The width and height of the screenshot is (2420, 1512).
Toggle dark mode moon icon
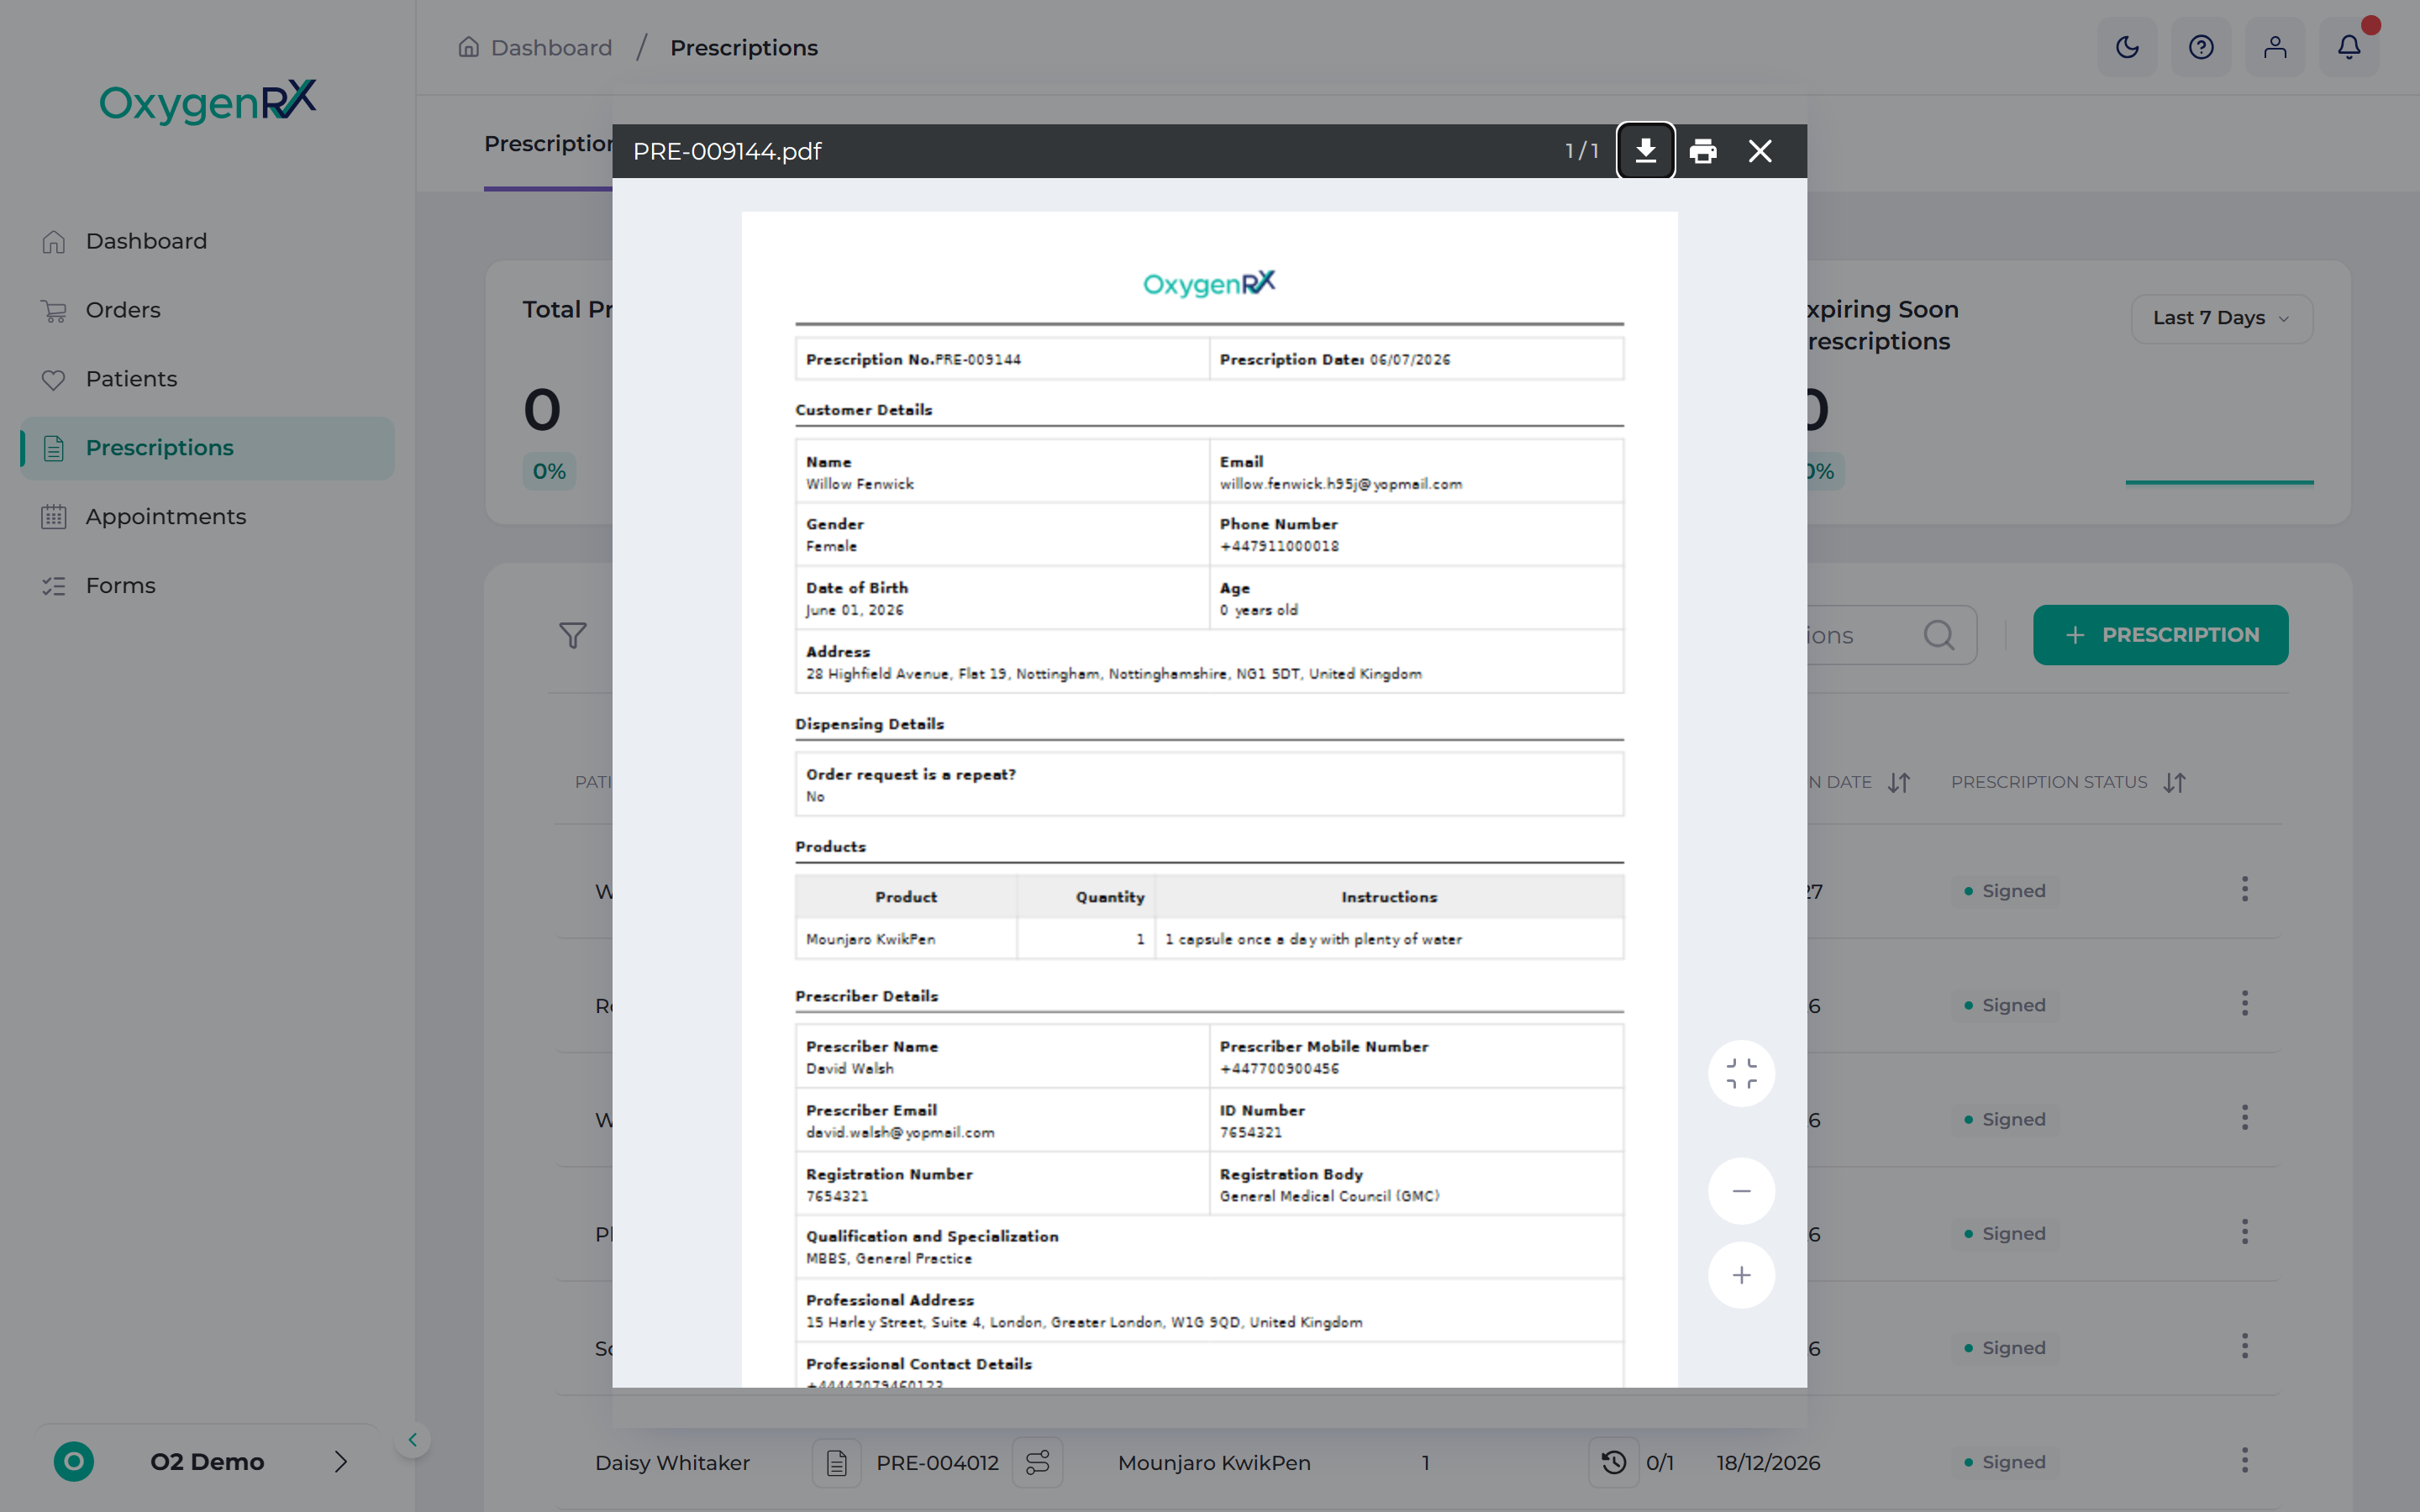click(x=2127, y=47)
